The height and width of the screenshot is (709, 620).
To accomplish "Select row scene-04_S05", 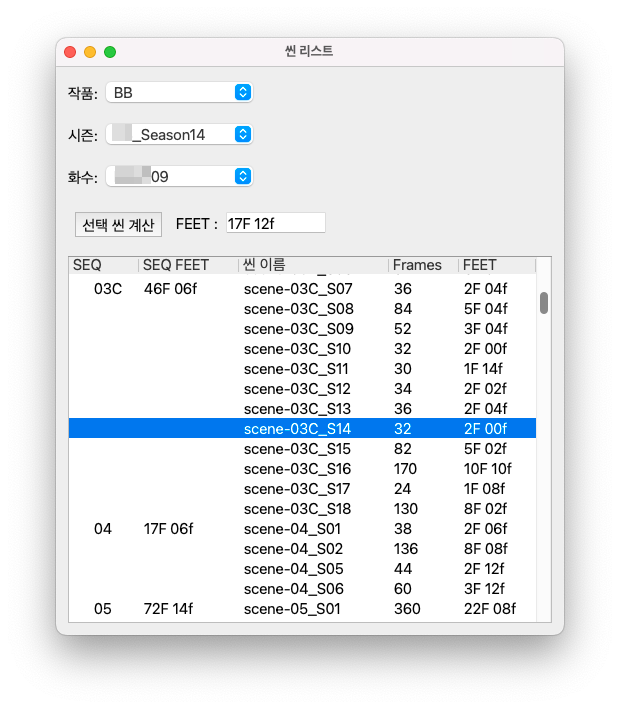I will tap(302, 569).
